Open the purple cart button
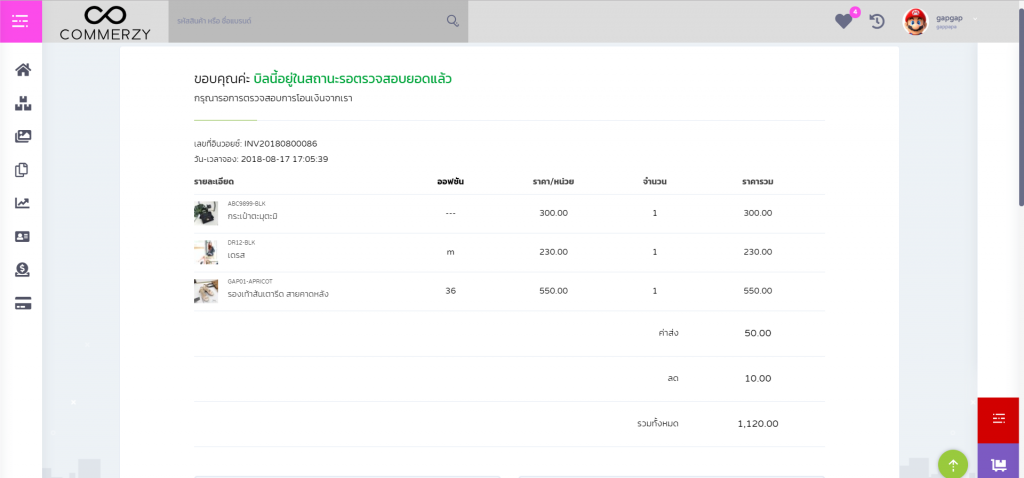 998,461
